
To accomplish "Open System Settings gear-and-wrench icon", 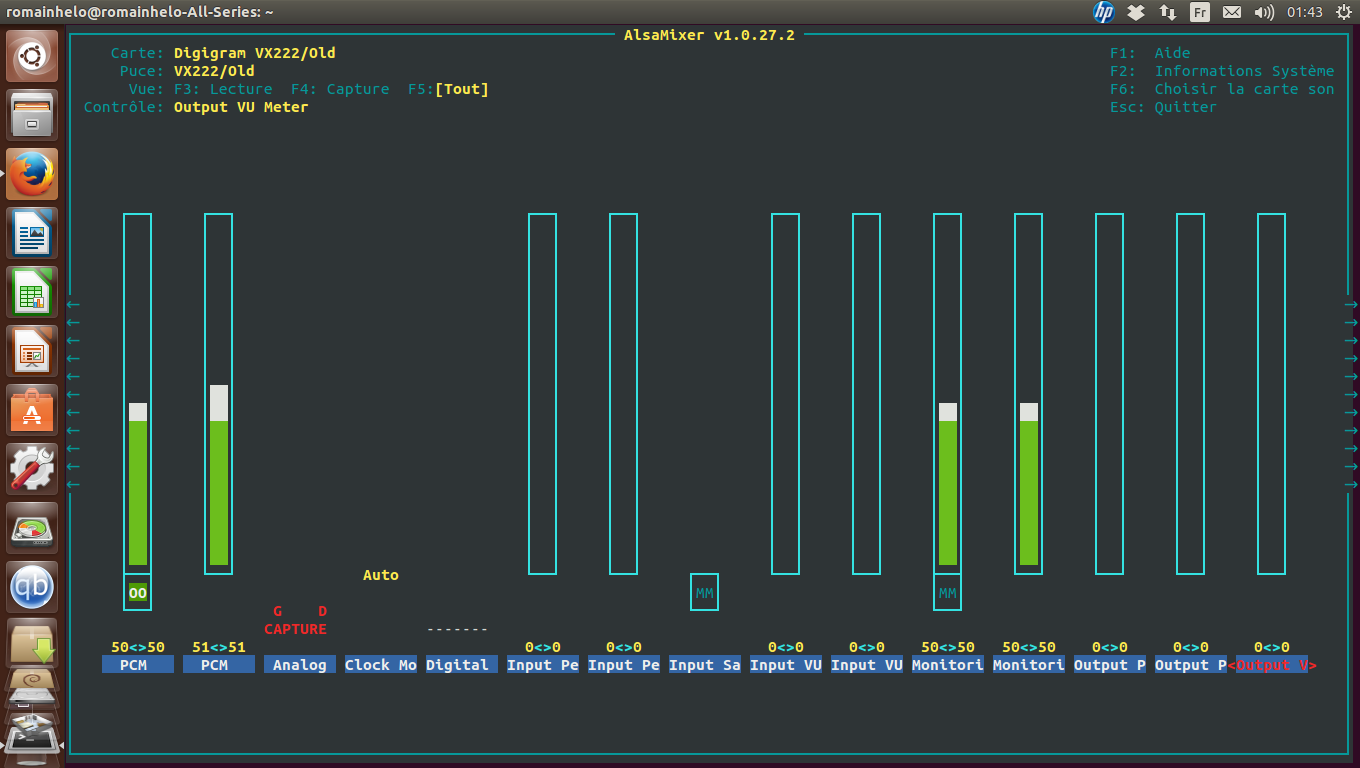I will pos(33,469).
